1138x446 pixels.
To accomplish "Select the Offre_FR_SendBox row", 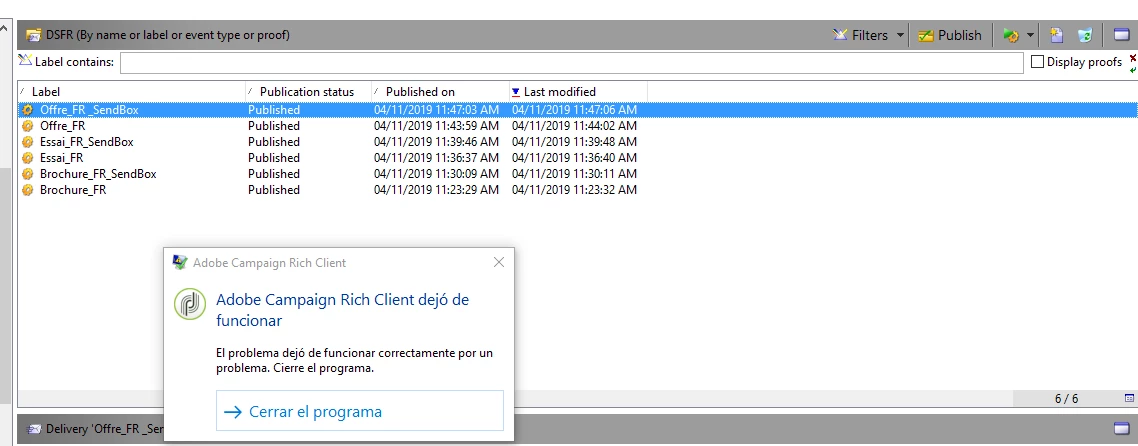I will pyautogui.click(x=578, y=110).
